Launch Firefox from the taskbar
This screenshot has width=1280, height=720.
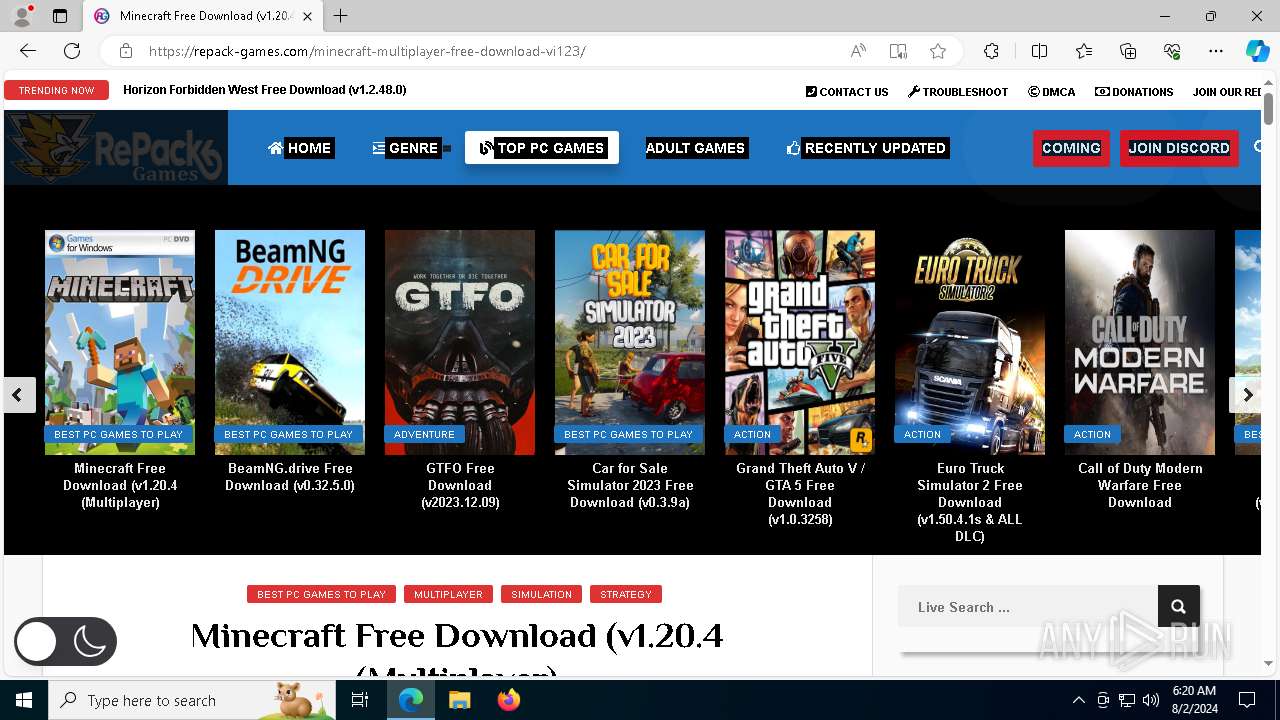click(x=509, y=700)
